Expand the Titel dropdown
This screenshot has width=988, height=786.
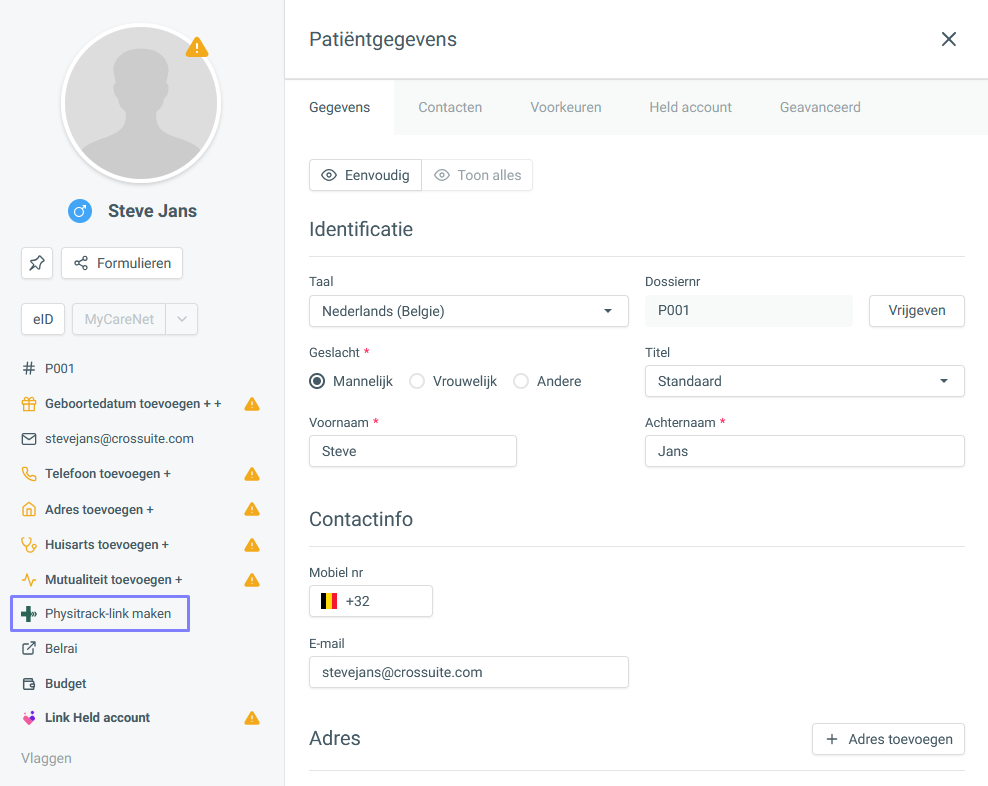(x=804, y=381)
